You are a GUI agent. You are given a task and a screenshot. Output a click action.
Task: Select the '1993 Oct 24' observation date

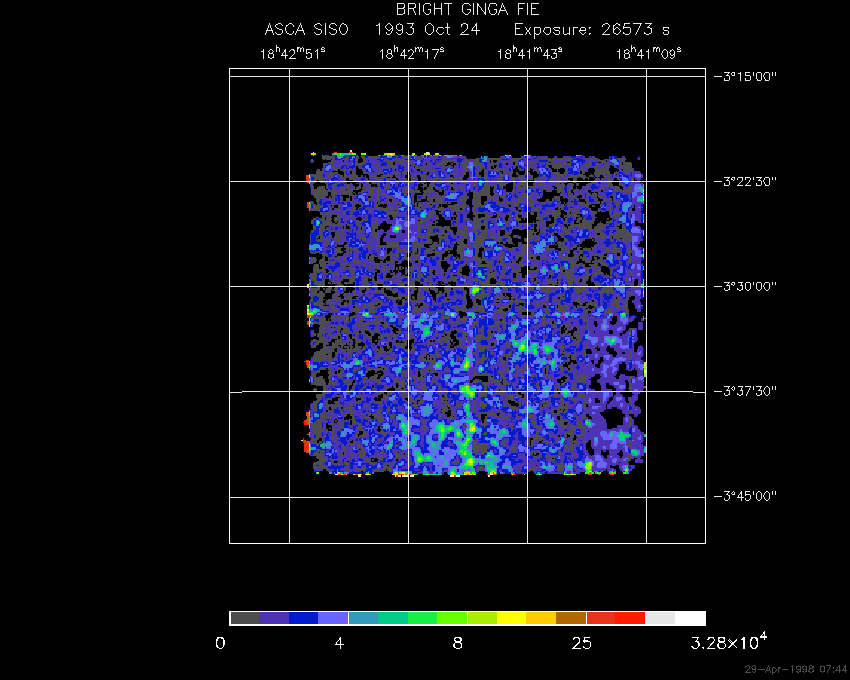pos(427,30)
